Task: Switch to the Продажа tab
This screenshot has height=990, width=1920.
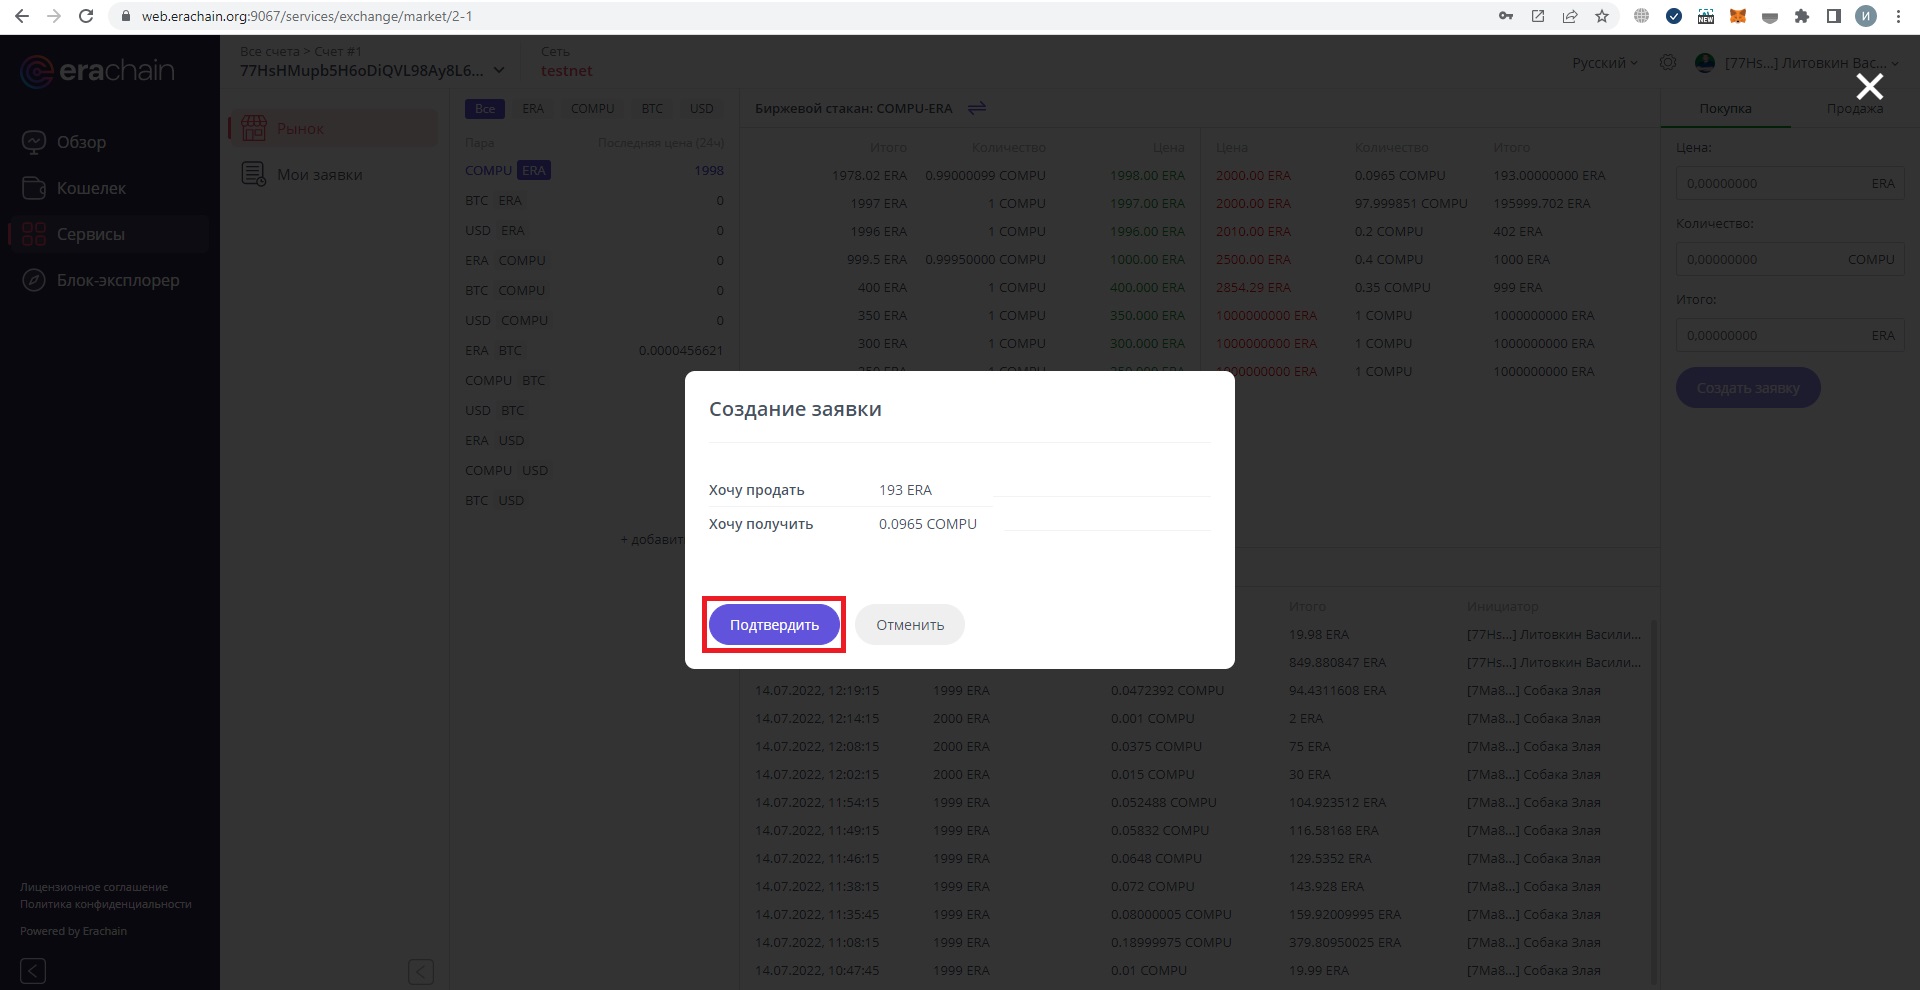Action: pyautogui.click(x=1854, y=108)
